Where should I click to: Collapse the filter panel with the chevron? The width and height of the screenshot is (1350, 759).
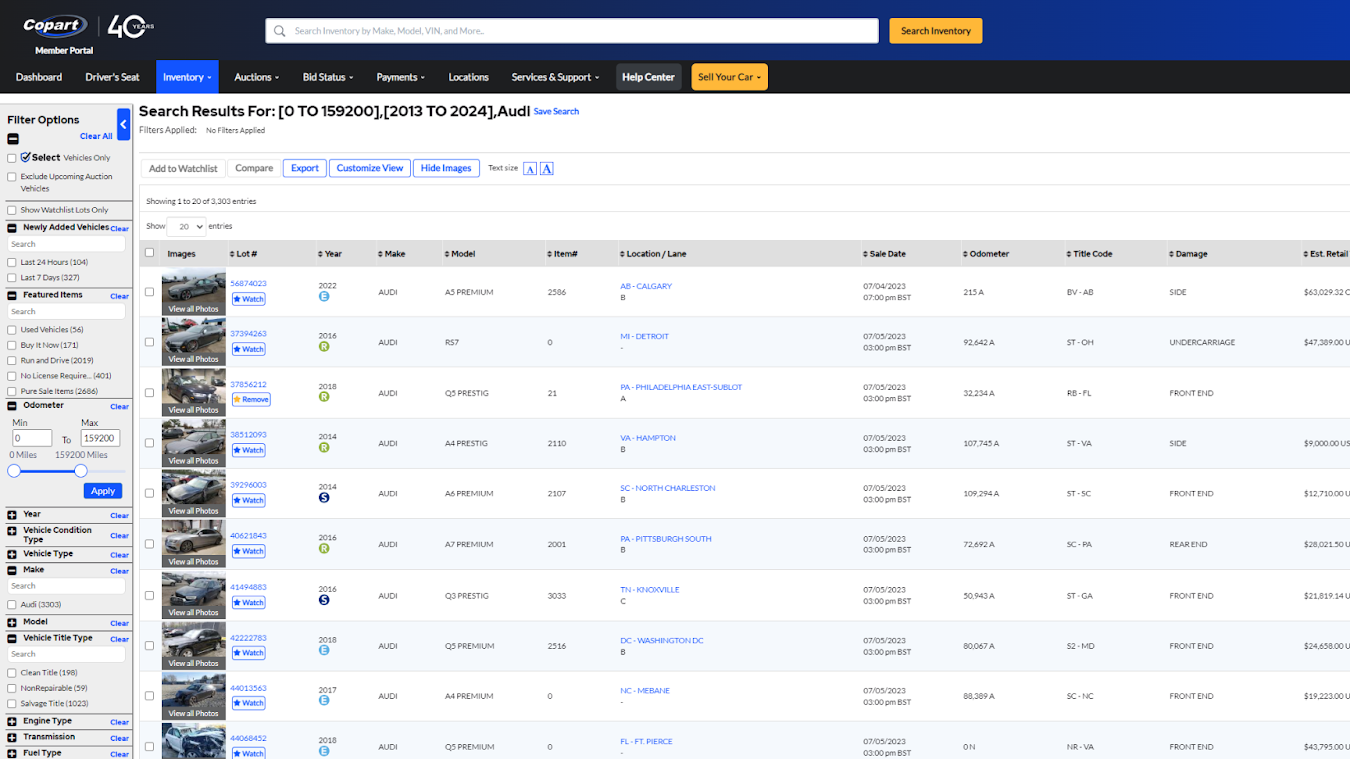(124, 124)
